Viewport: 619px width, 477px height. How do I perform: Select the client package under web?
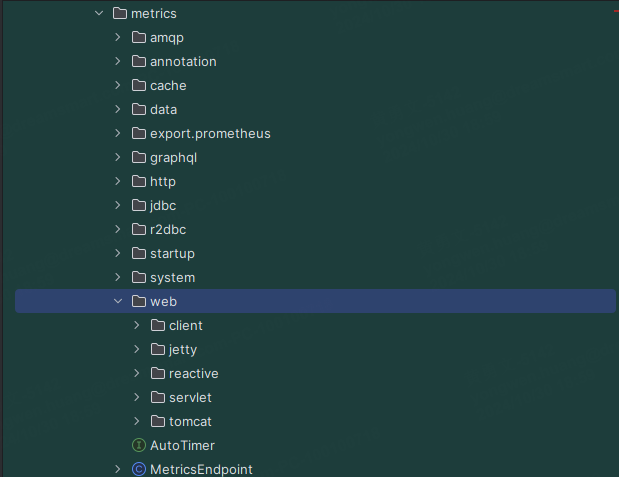point(186,325)
